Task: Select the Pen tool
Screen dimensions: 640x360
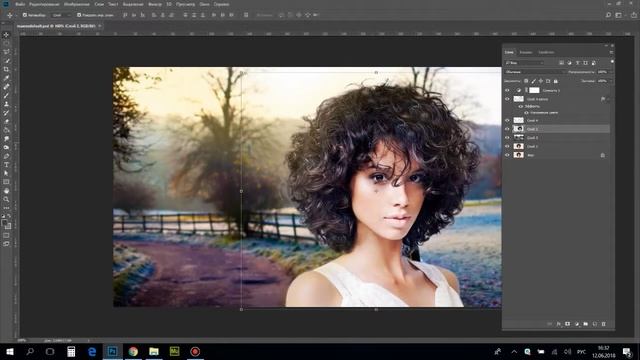Action: (6, 156)
